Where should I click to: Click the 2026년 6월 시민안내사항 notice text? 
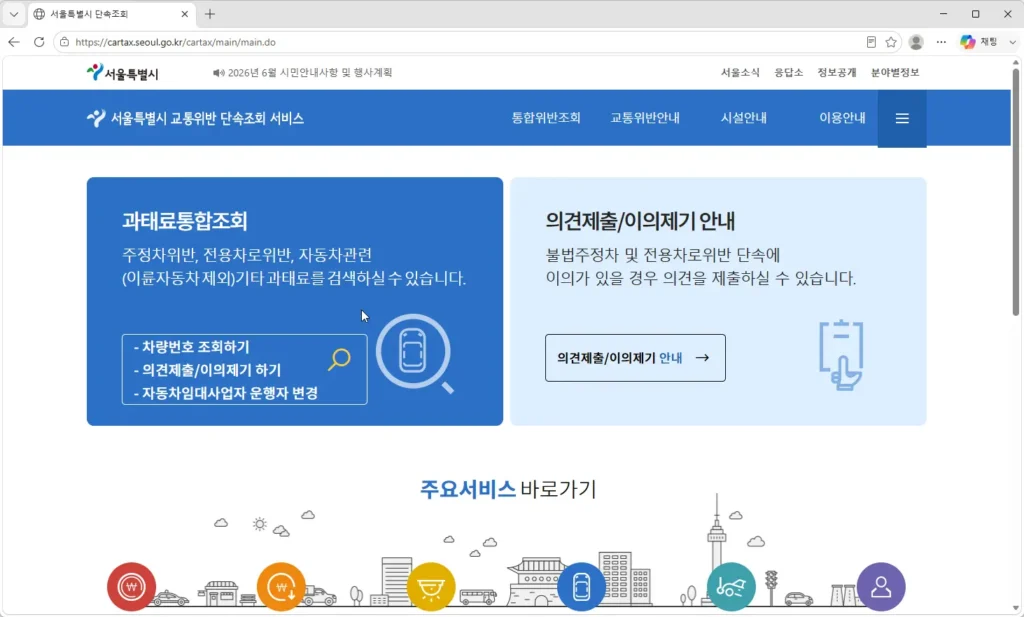(x=310, y=72)
